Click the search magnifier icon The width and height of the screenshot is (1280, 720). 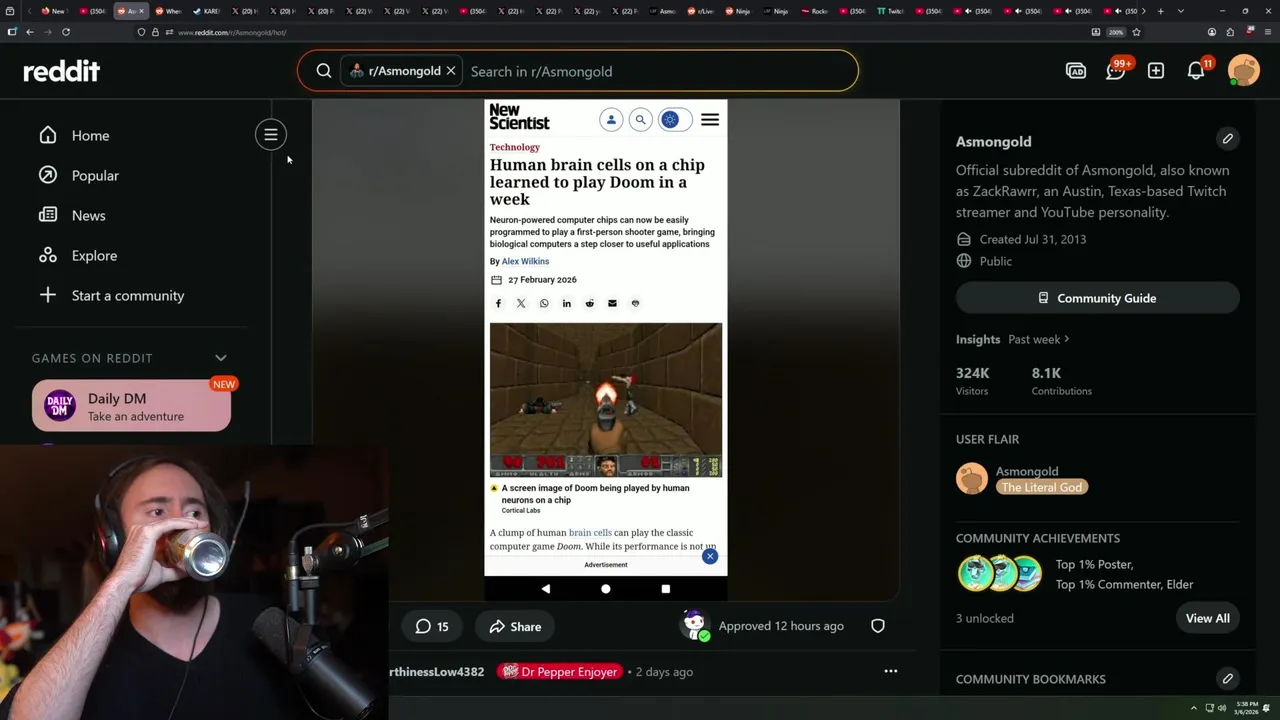click(324, 71)
